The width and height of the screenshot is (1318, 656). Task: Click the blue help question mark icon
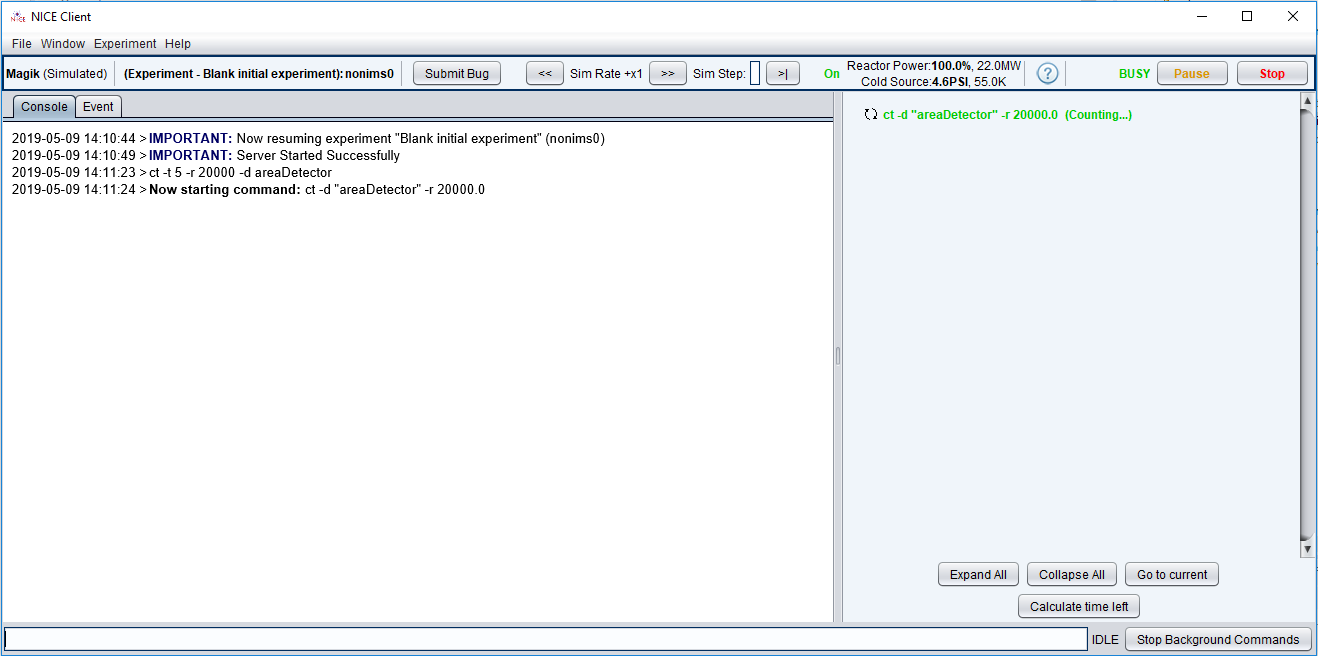click(x=1047, y=74)
